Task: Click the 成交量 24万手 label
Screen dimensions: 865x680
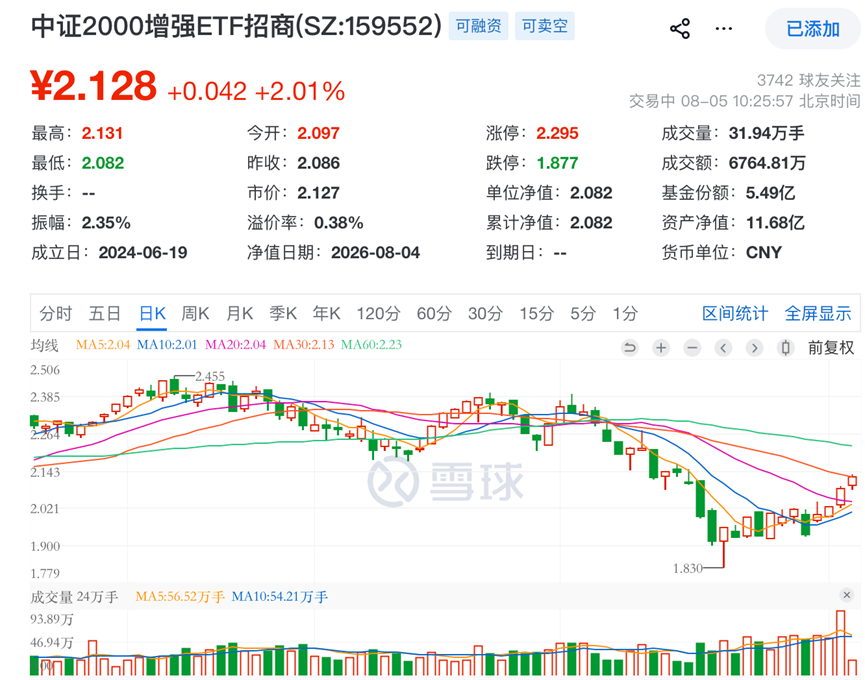Action: tap(74, 597)
